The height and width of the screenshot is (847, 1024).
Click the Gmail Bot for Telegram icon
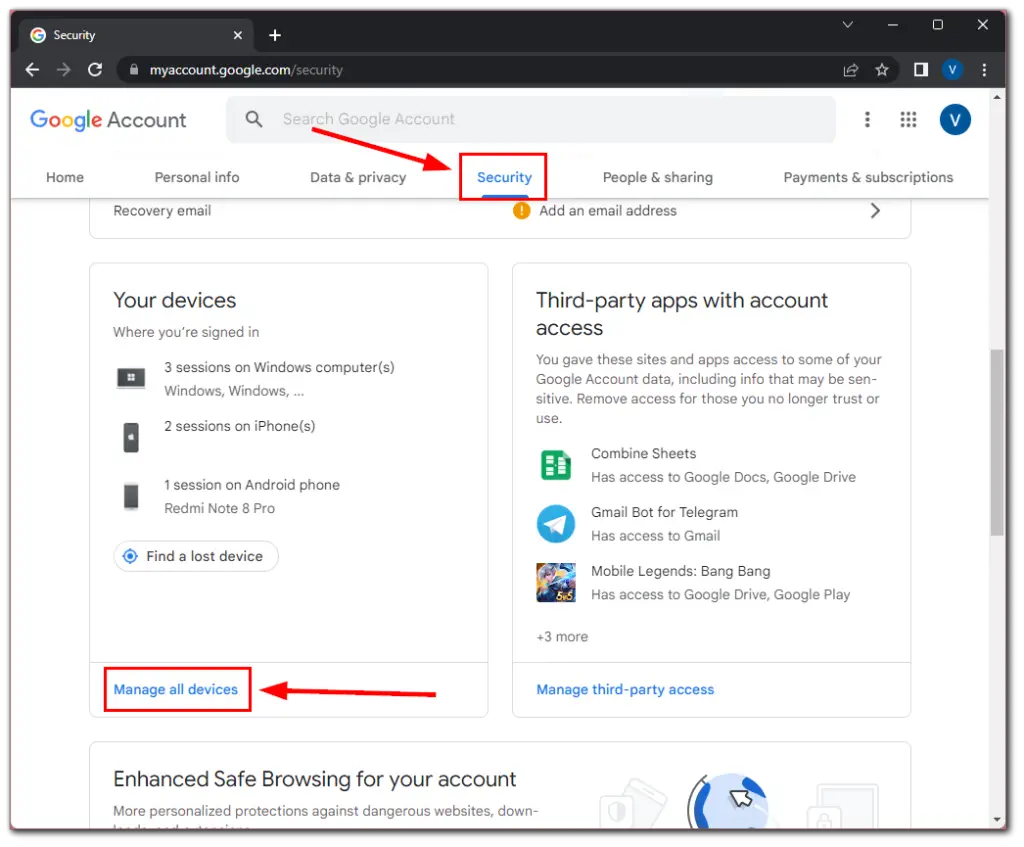(x=556, y=524)
